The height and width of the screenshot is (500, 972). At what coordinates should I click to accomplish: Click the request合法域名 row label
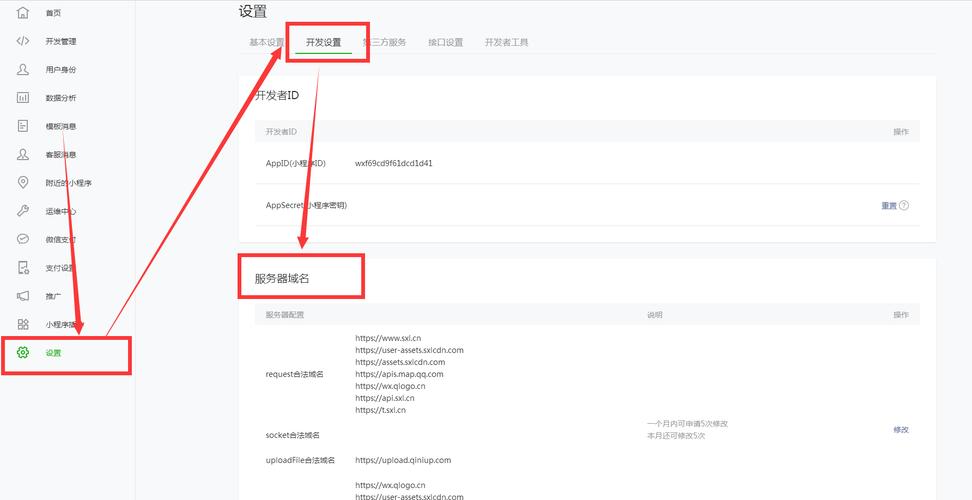tap(294, 374)
